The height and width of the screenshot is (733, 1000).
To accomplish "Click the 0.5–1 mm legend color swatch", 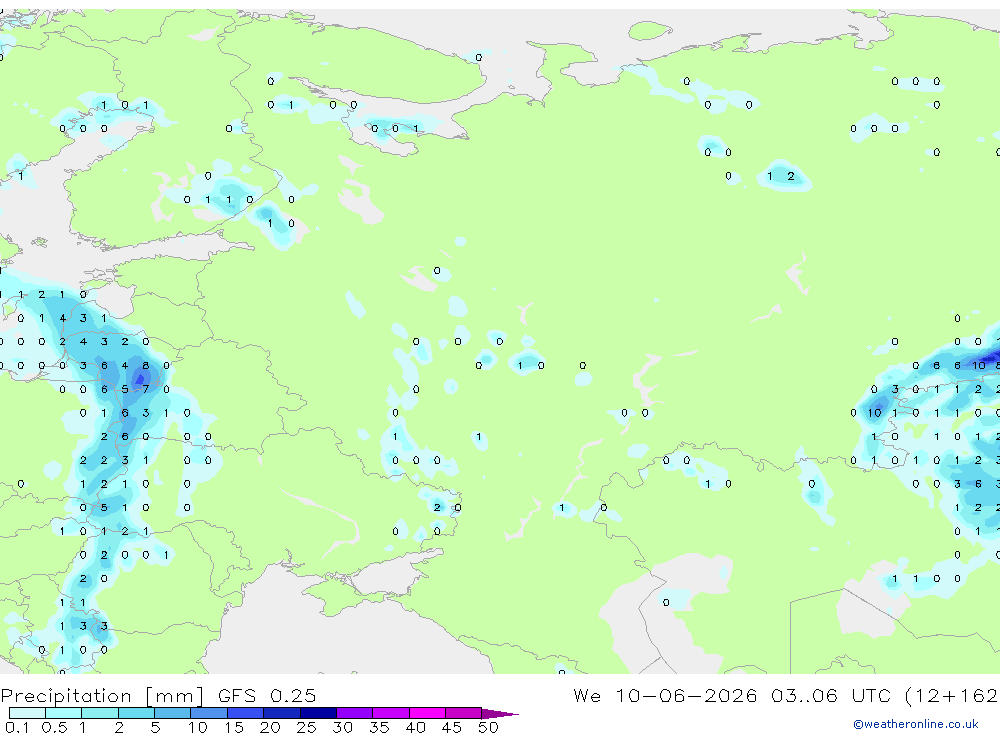I will click(x=64, y=713).
